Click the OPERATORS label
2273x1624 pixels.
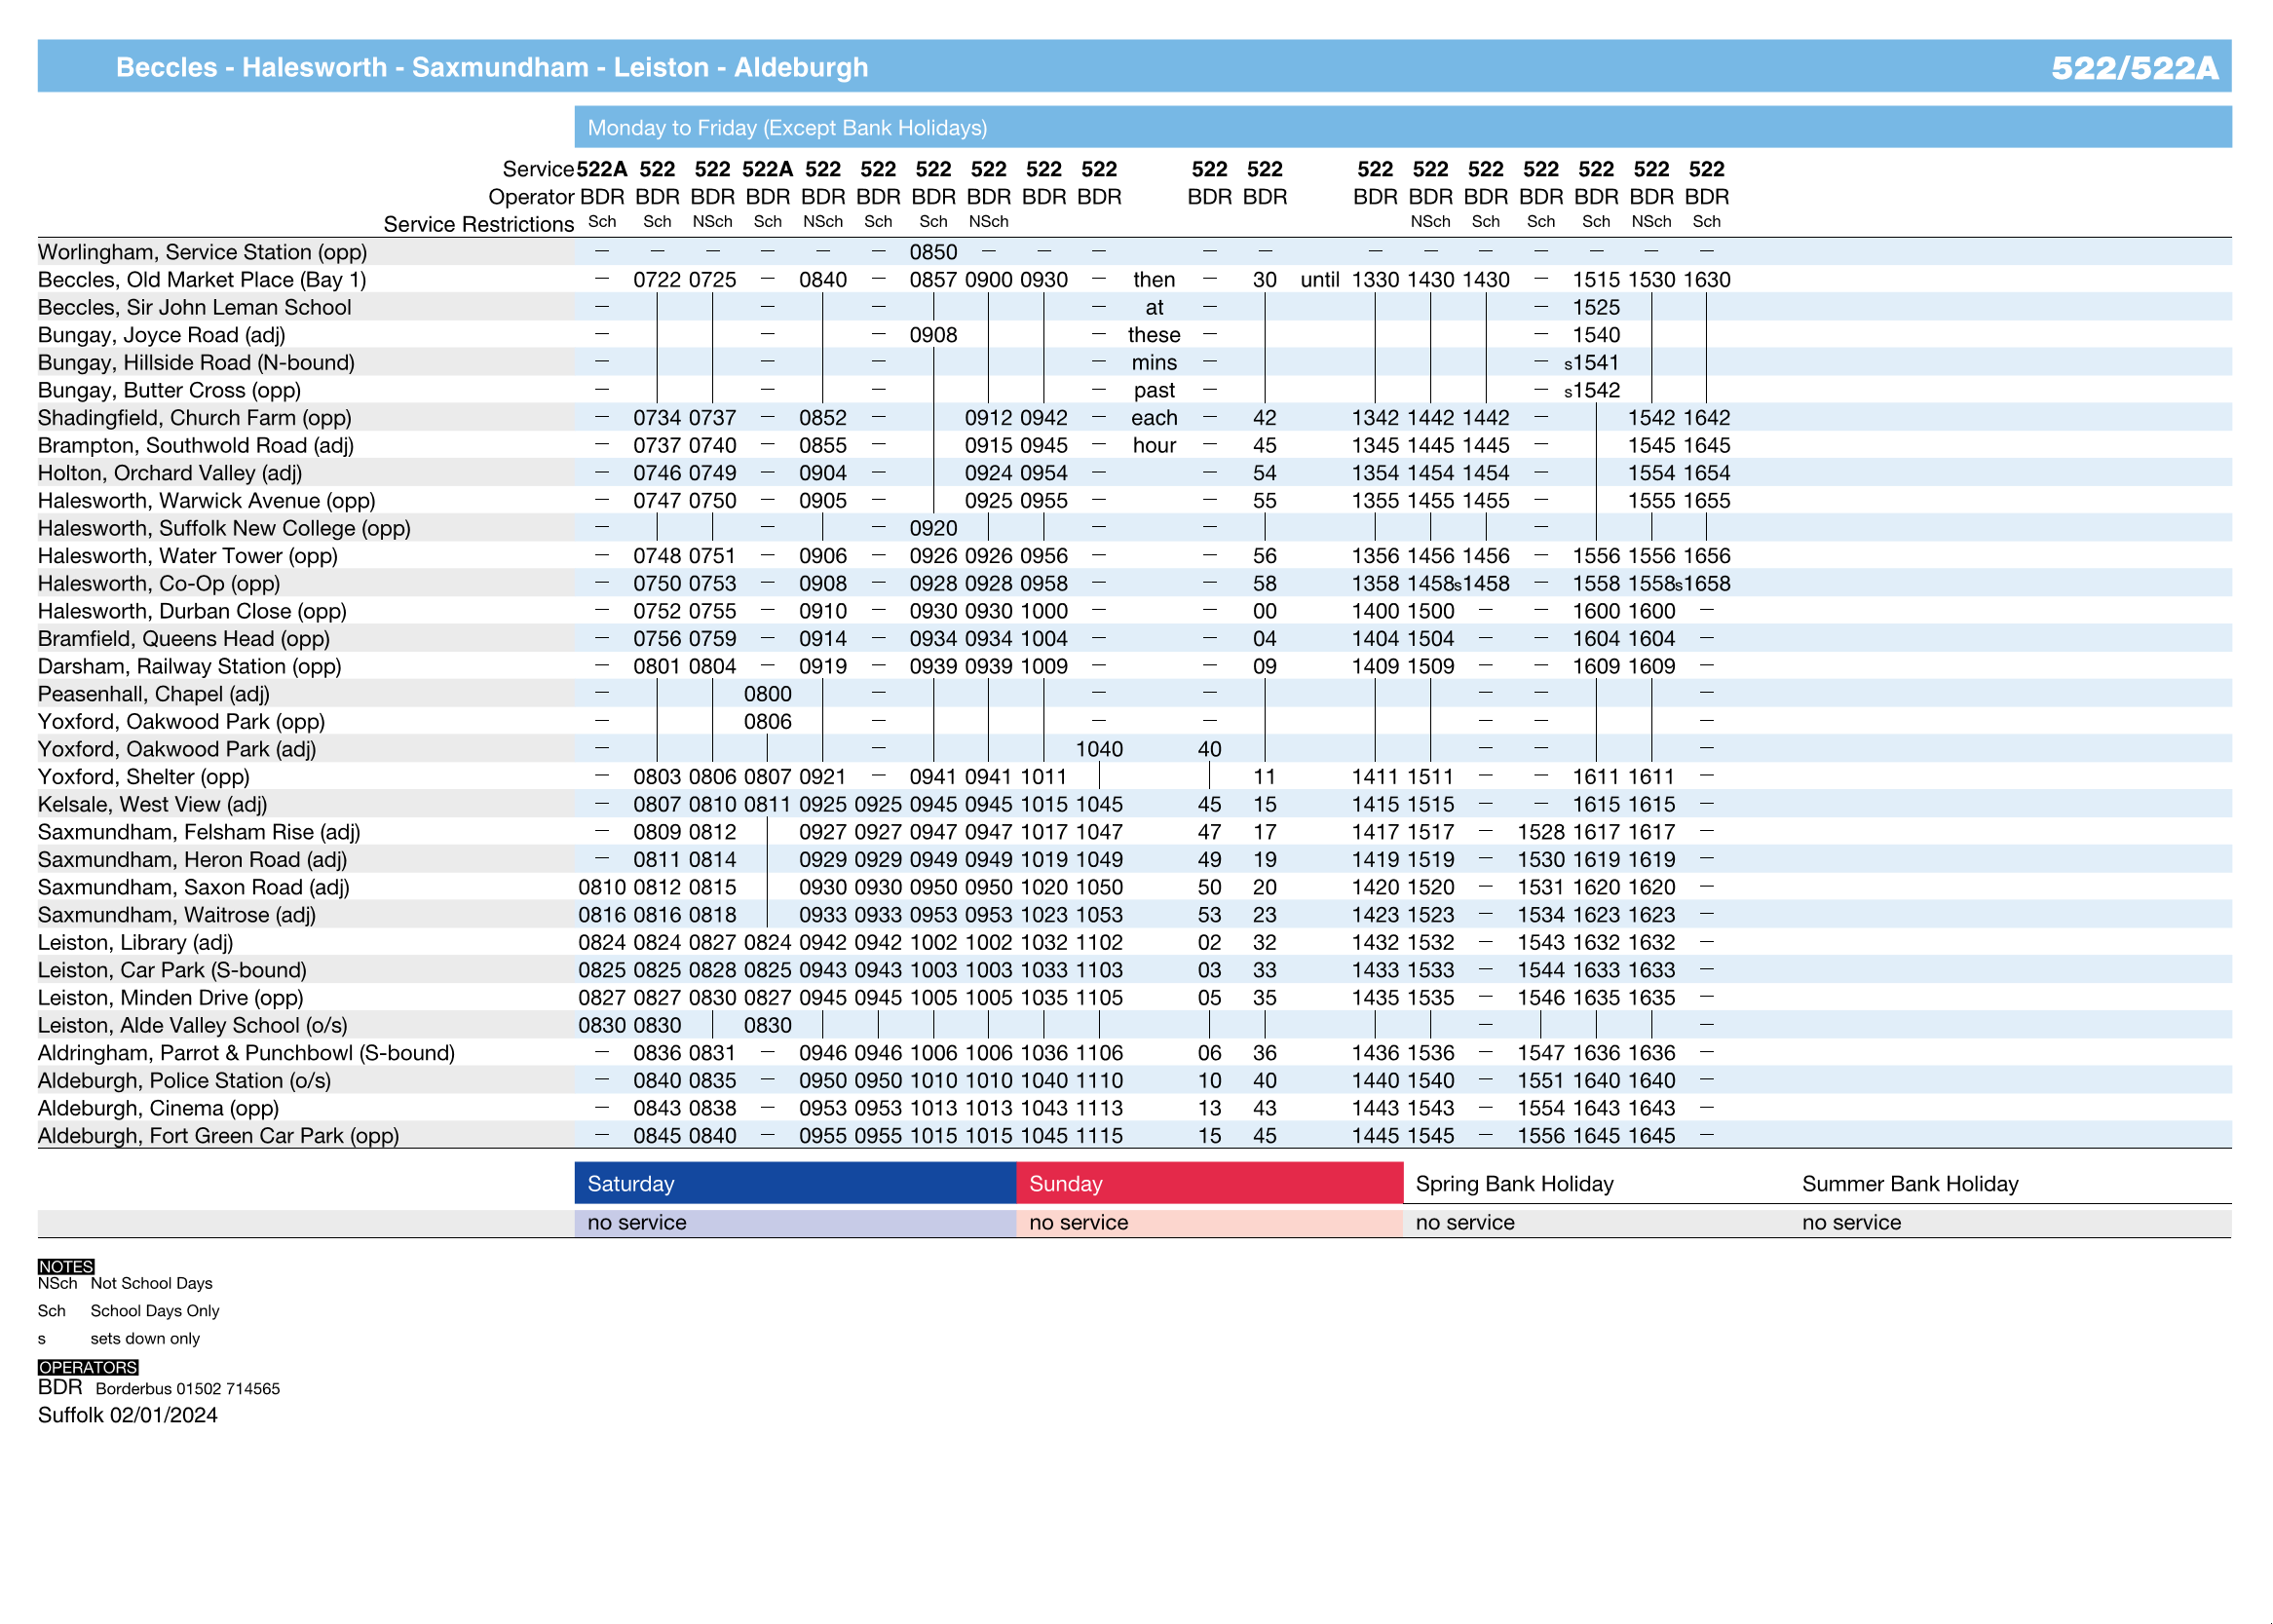point(88,1367)
